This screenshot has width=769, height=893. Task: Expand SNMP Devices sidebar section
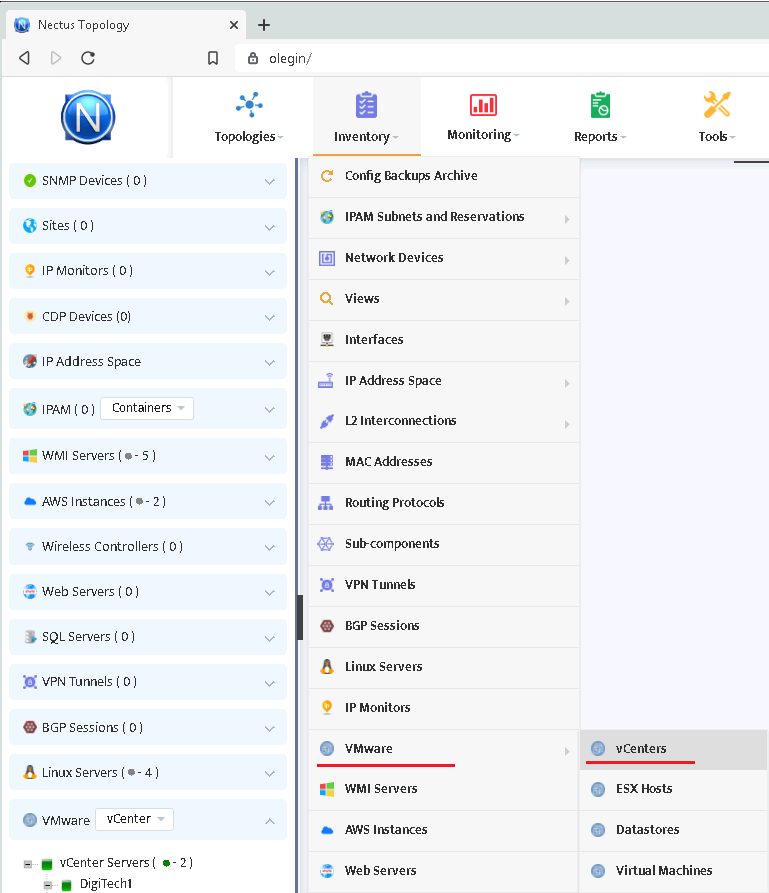269,182
